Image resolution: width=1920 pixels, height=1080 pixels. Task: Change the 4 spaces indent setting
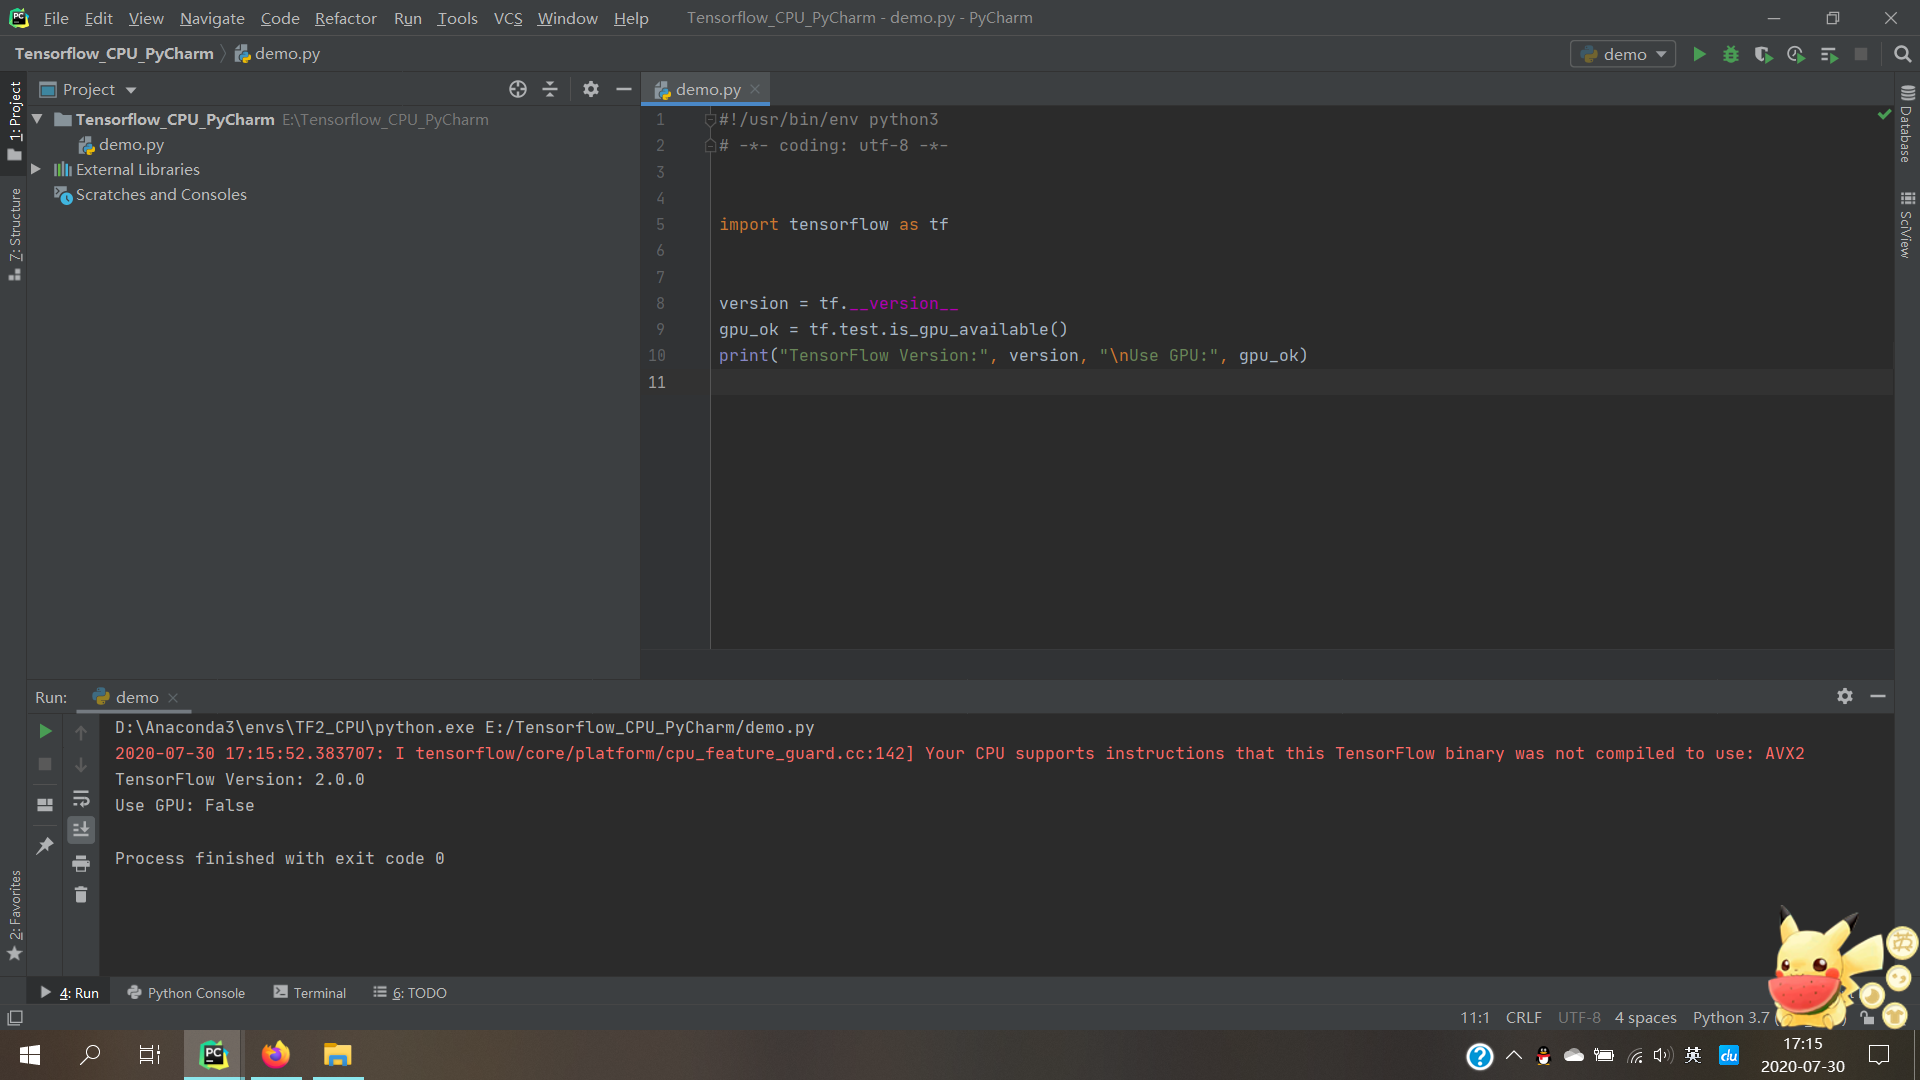pos(1645,1017)
